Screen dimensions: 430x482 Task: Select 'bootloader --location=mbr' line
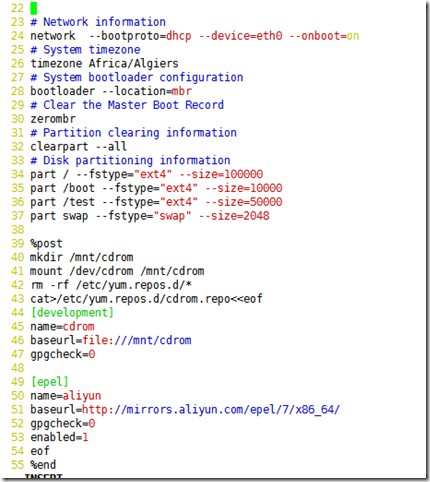[111, 91]
